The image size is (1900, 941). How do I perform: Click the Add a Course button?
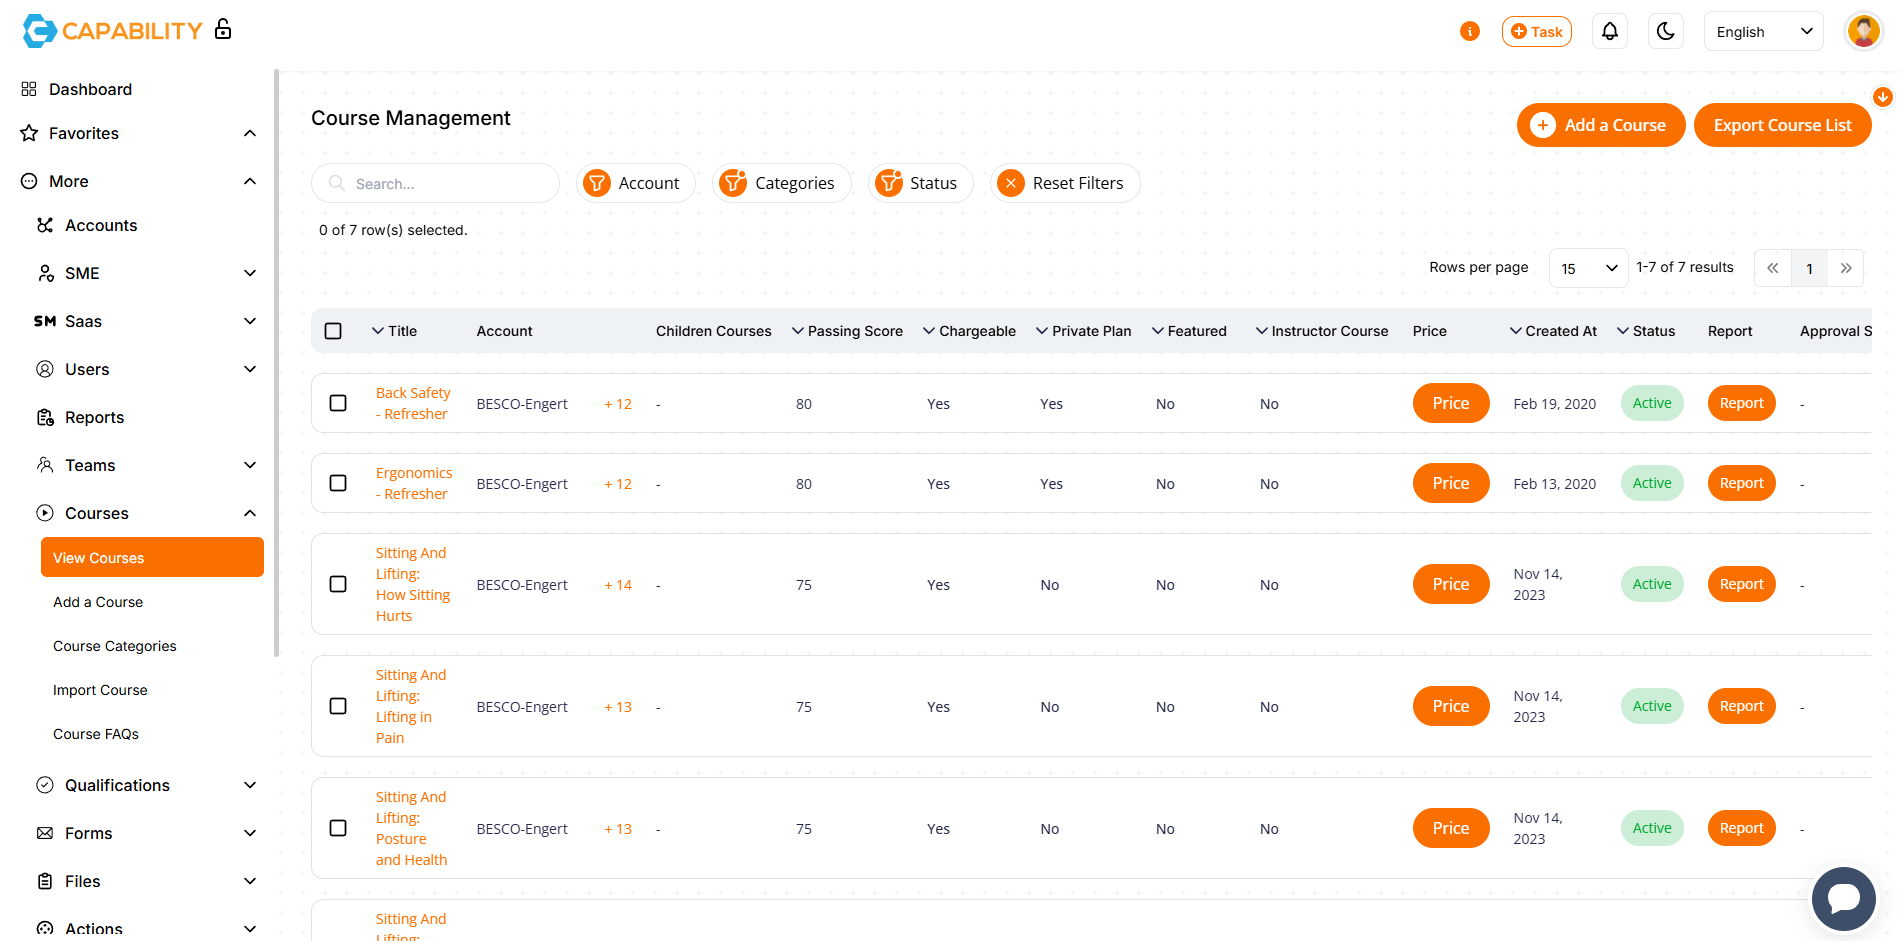click(x=1601, y=125)
